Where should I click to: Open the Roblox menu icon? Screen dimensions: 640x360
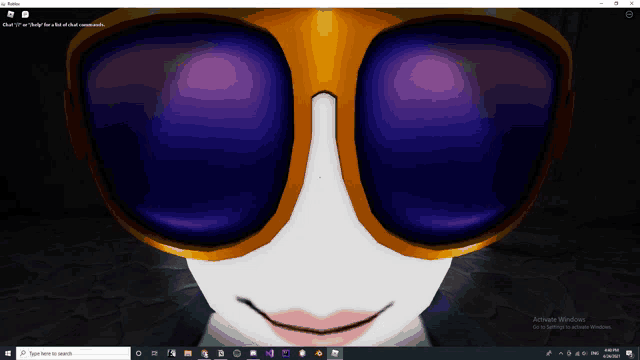pos(11,14)
